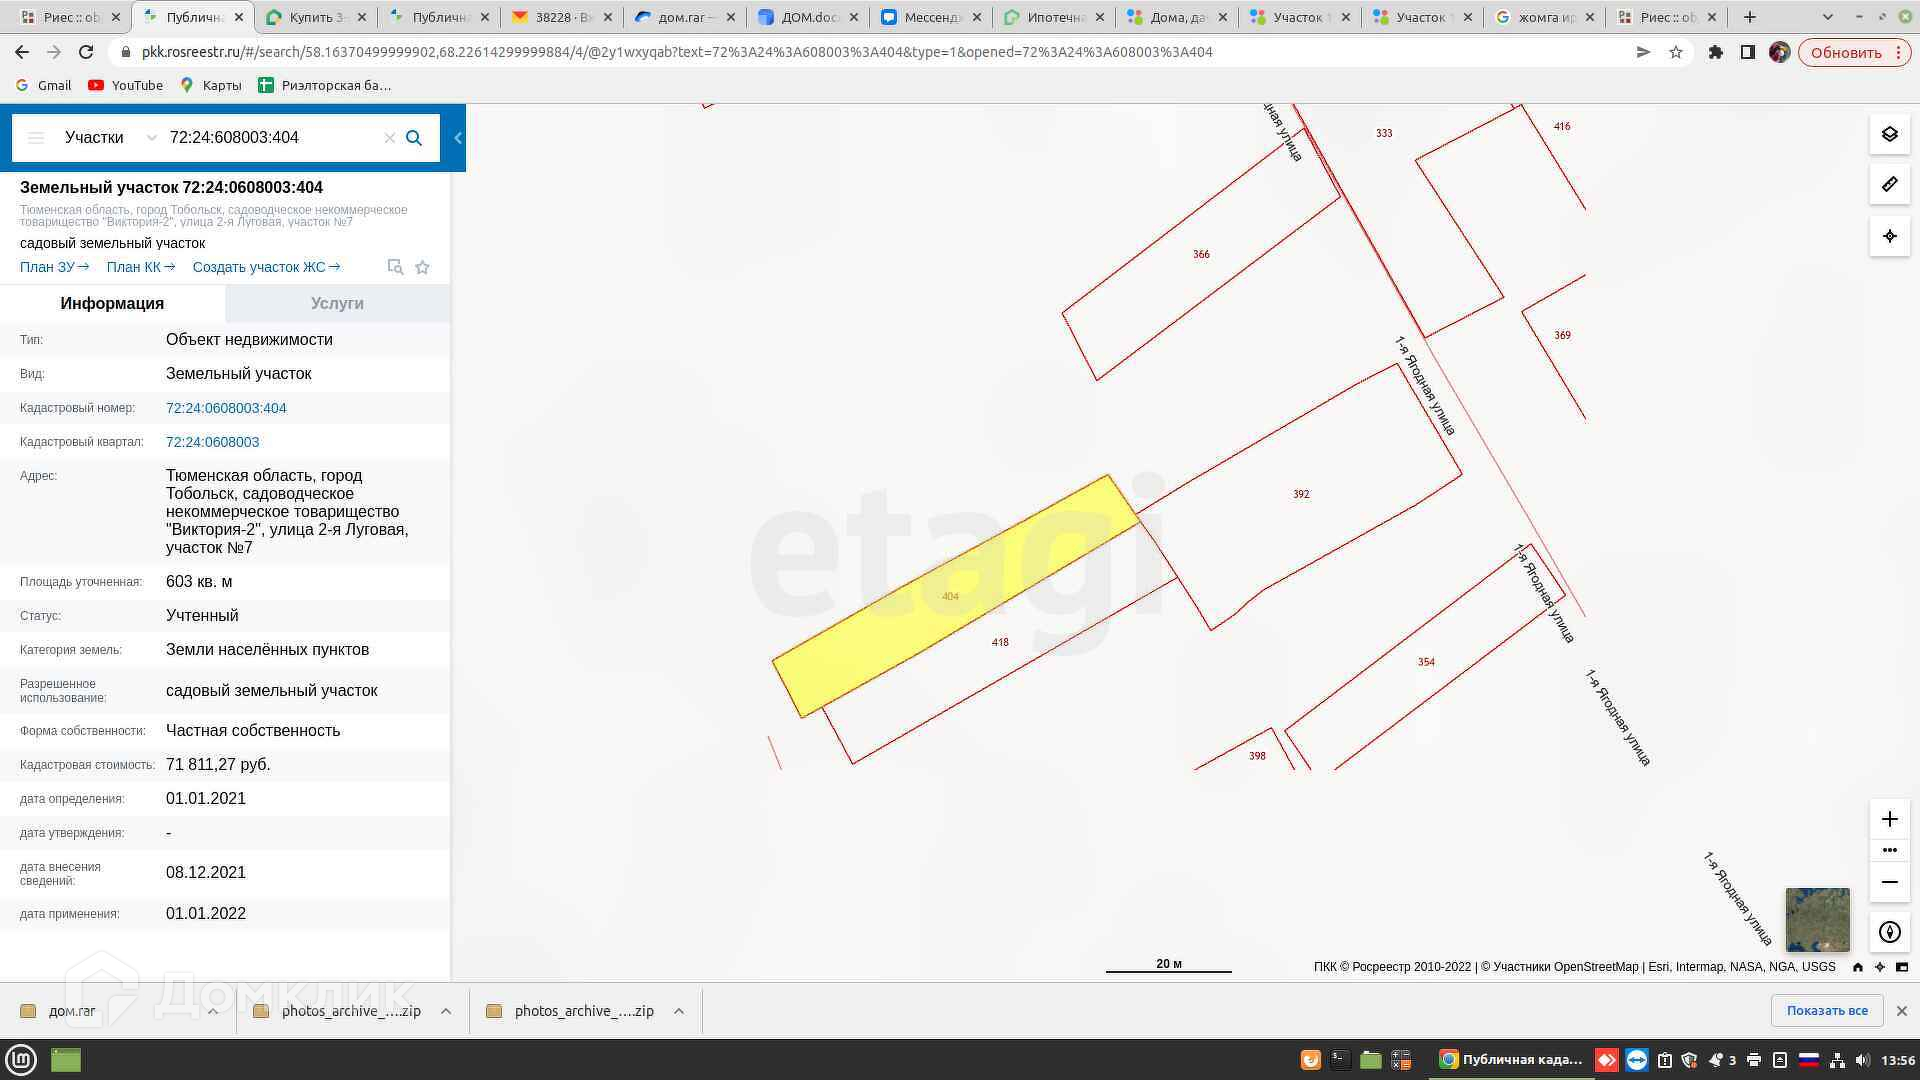Select the ruler measurement tool

[1889, 185]
